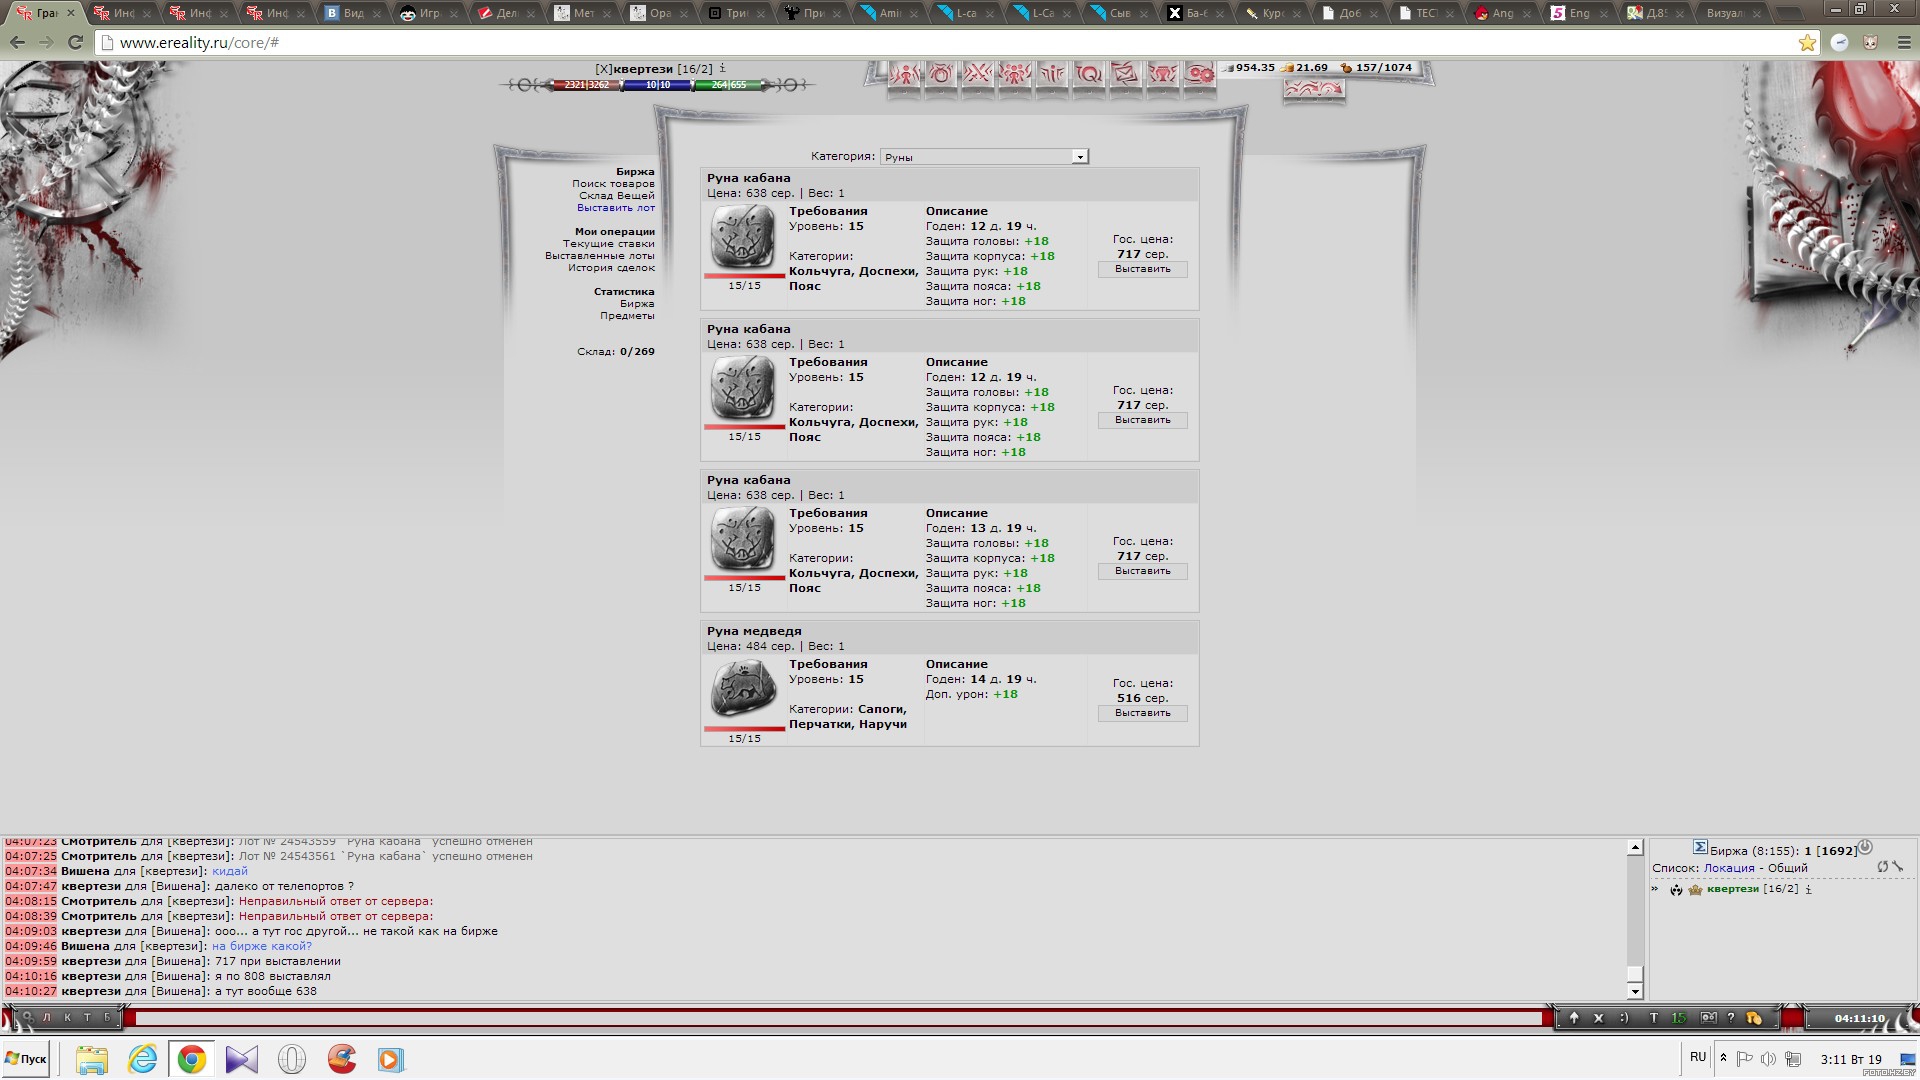Screen dimensions: 1920x1080
Task: Open the Категория dropdown showing Руны
Action: tap(985, 157)
